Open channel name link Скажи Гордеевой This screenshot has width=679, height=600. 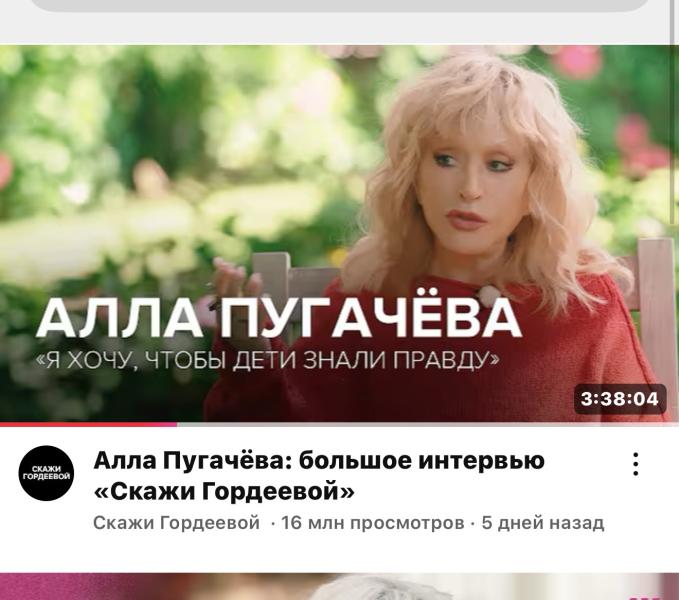176,523
